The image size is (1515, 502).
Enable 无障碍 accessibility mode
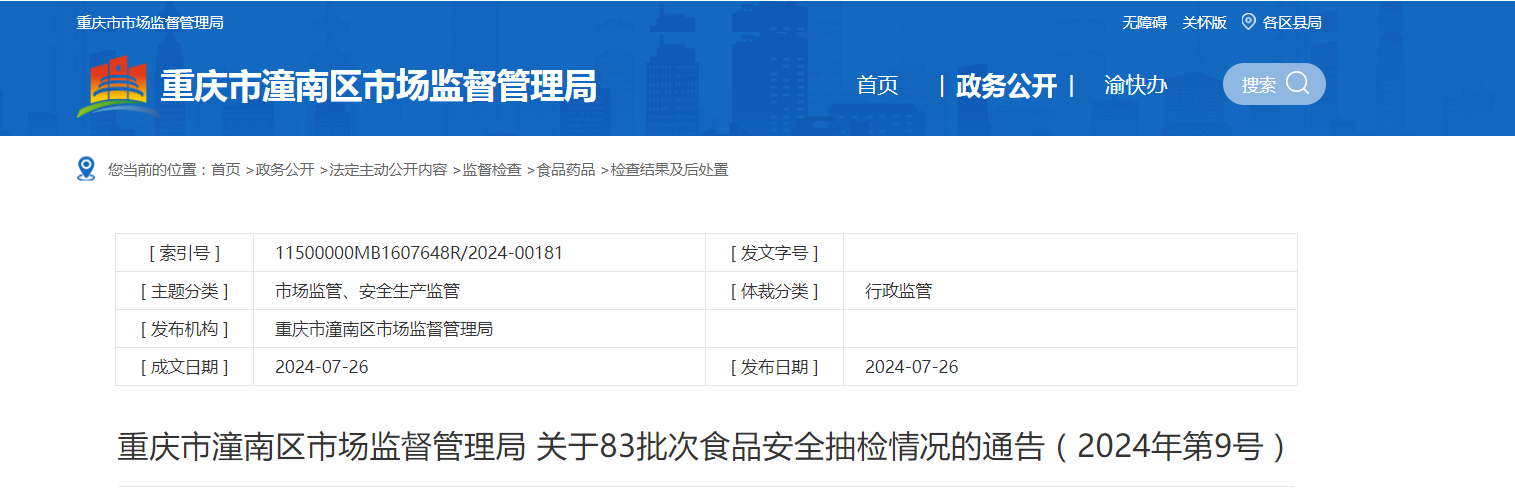(1144, 22)
